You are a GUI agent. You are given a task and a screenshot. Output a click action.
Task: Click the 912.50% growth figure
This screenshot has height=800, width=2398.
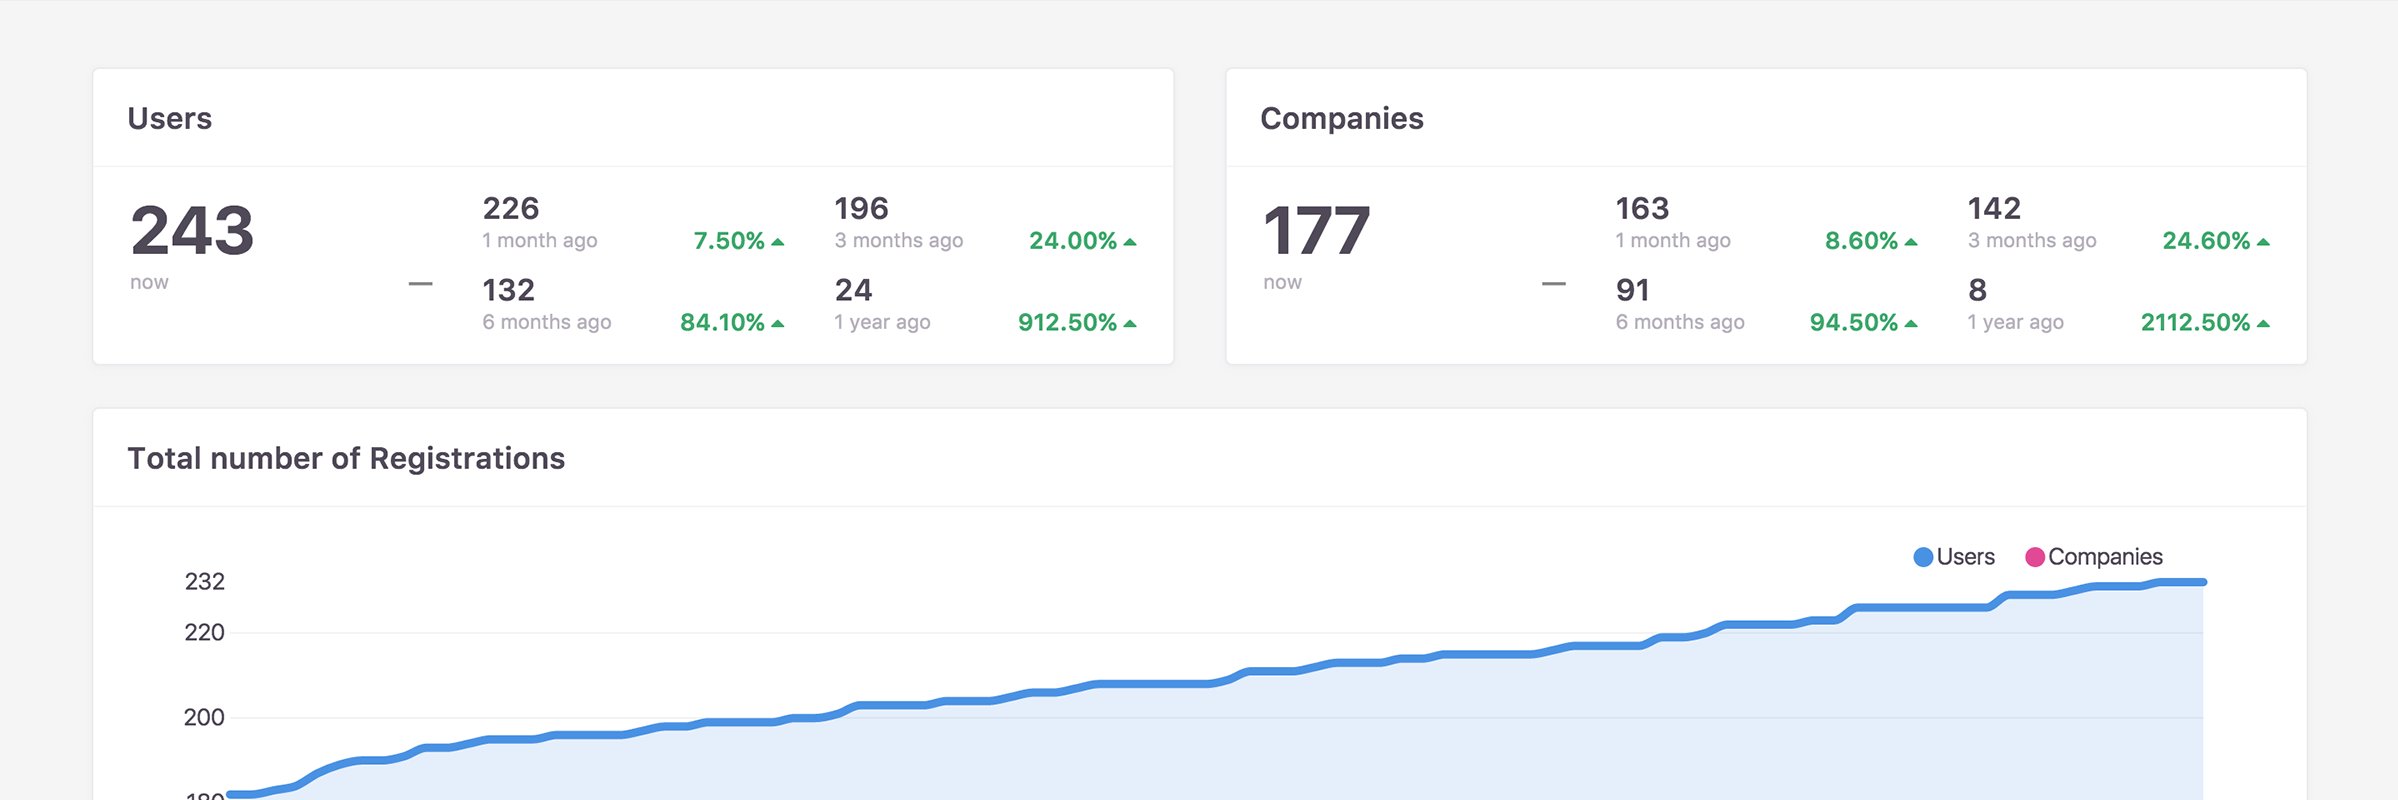(x=1067, y=323)
